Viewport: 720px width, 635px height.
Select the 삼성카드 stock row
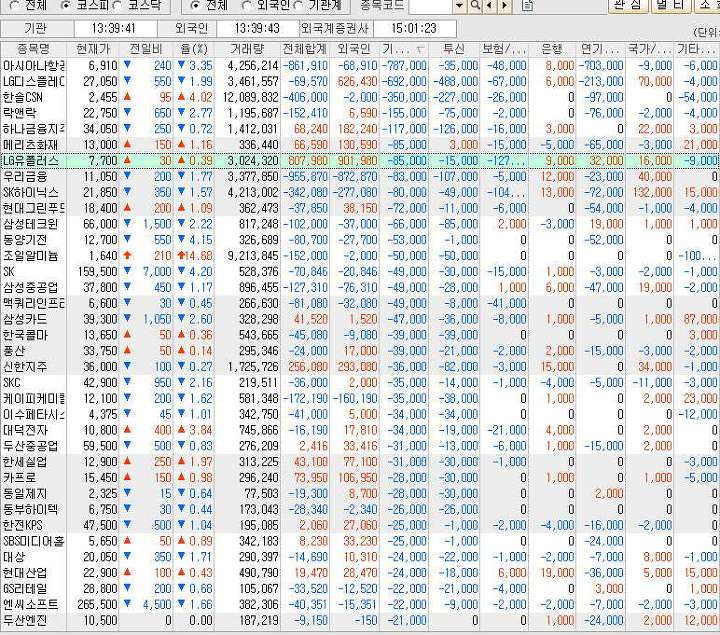[360, 320]
